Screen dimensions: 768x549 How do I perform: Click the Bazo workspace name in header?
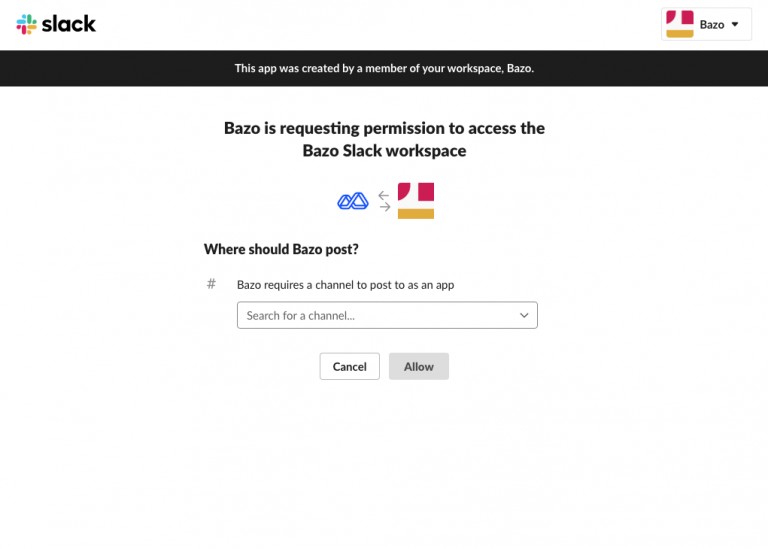click(712, 24)
